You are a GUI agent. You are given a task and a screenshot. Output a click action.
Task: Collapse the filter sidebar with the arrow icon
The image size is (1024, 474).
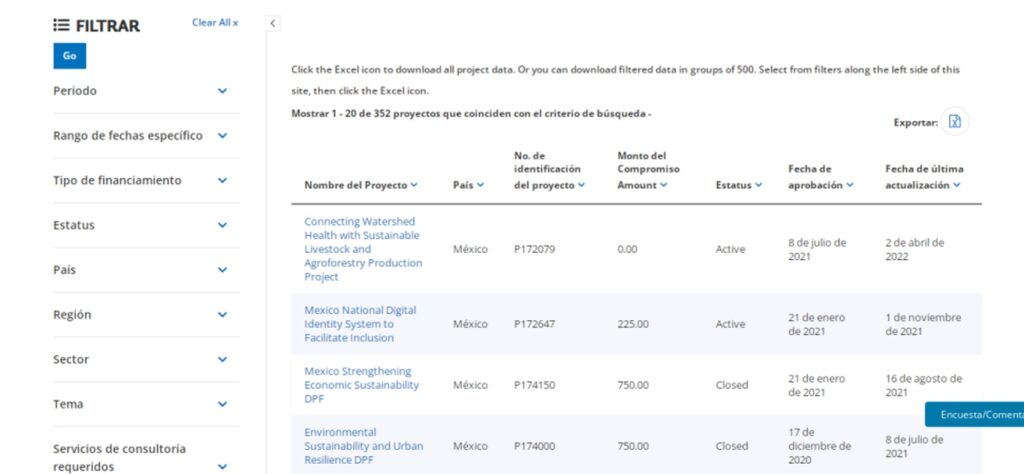click(x=273, y=23)
